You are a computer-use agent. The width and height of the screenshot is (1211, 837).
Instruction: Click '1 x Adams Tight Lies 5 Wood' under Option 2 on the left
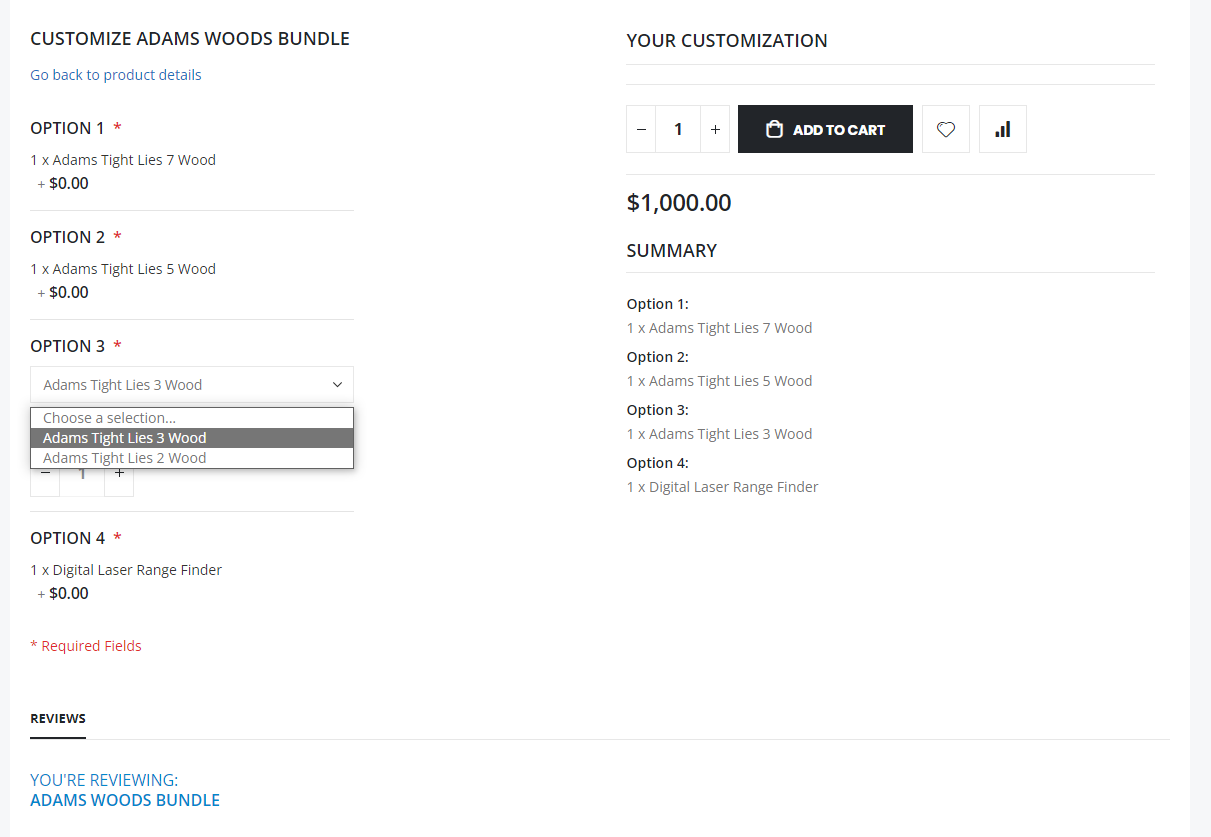(123, 269)
